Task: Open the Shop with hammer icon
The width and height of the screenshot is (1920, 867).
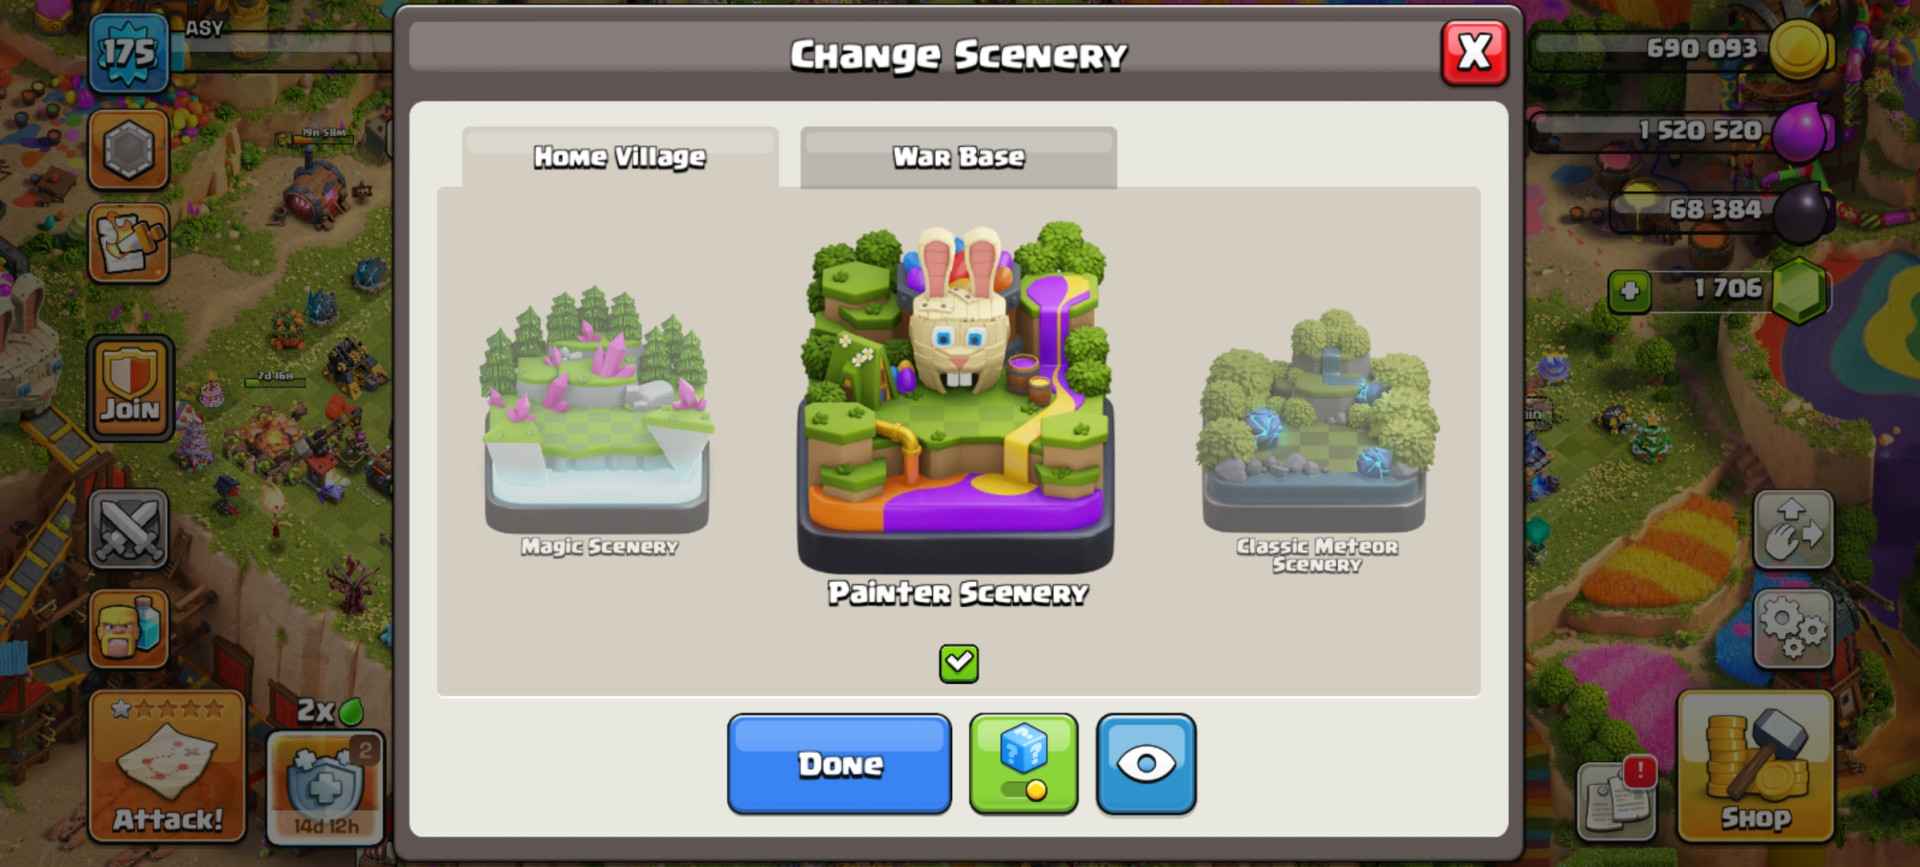Action: pos(1755,766)
